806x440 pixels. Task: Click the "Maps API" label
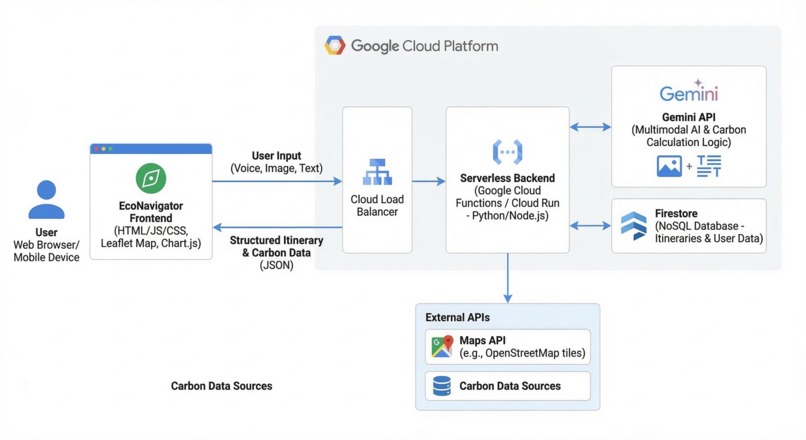point(482,340)
